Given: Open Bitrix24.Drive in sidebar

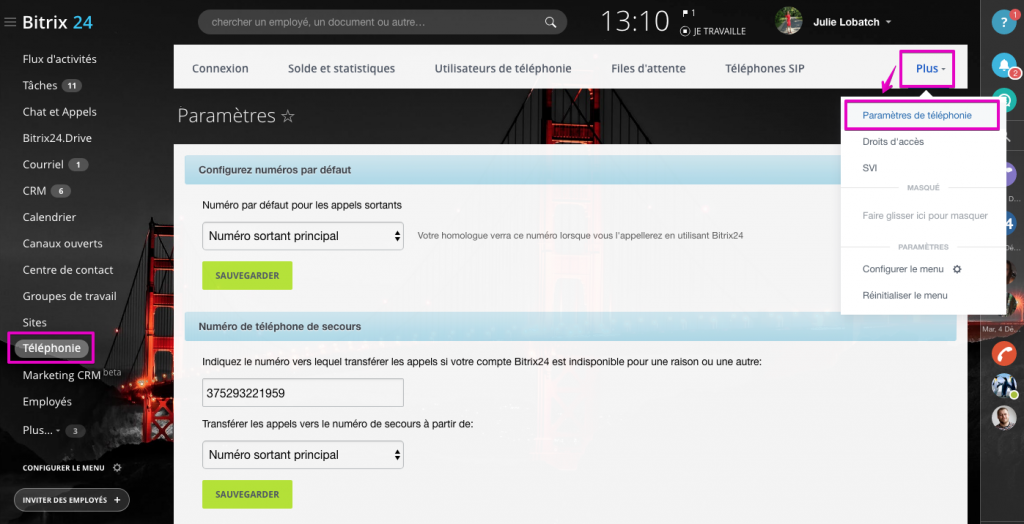Looking at the screenshot, I should [56, 138].
